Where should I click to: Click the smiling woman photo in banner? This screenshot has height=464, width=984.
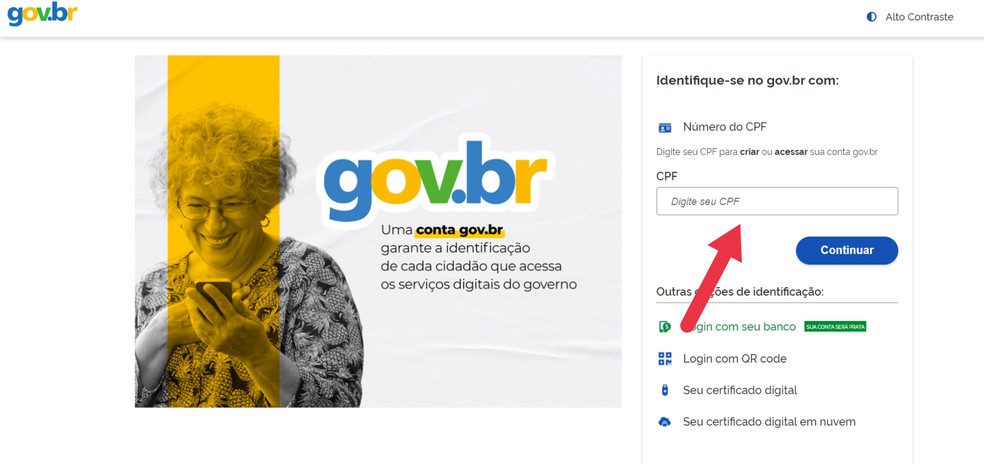click(248, 257)
